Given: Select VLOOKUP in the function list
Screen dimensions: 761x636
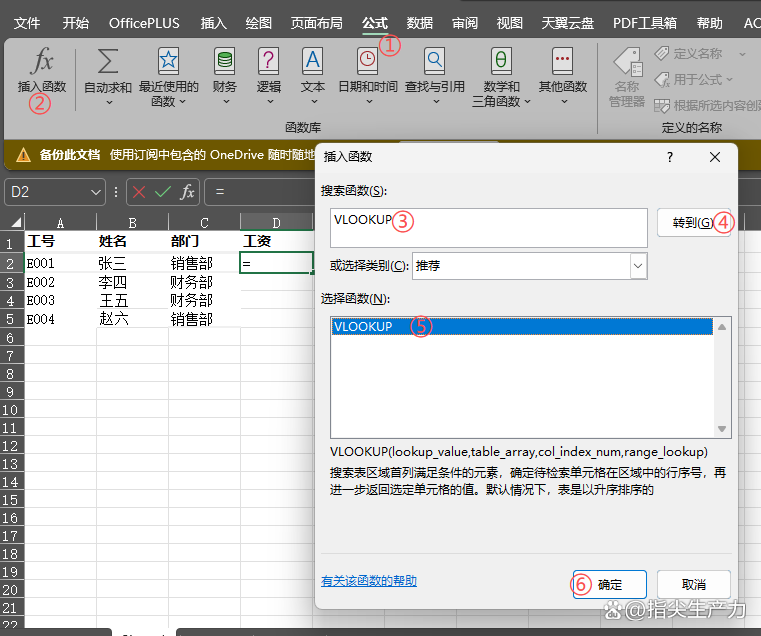Looking at the screenshot, I should (x=522, y=326).
